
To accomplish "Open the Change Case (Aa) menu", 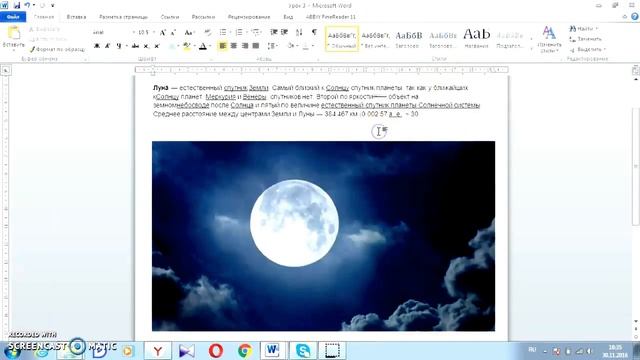I will point(189,32).
